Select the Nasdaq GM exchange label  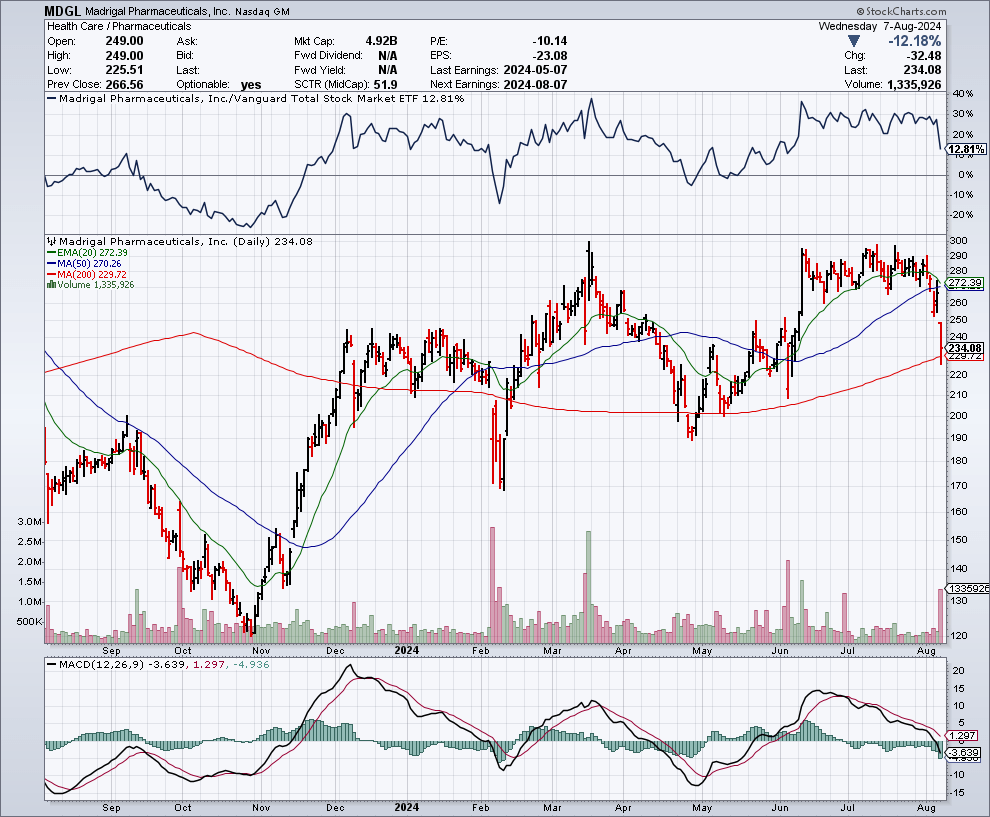(x=266, y=11)
